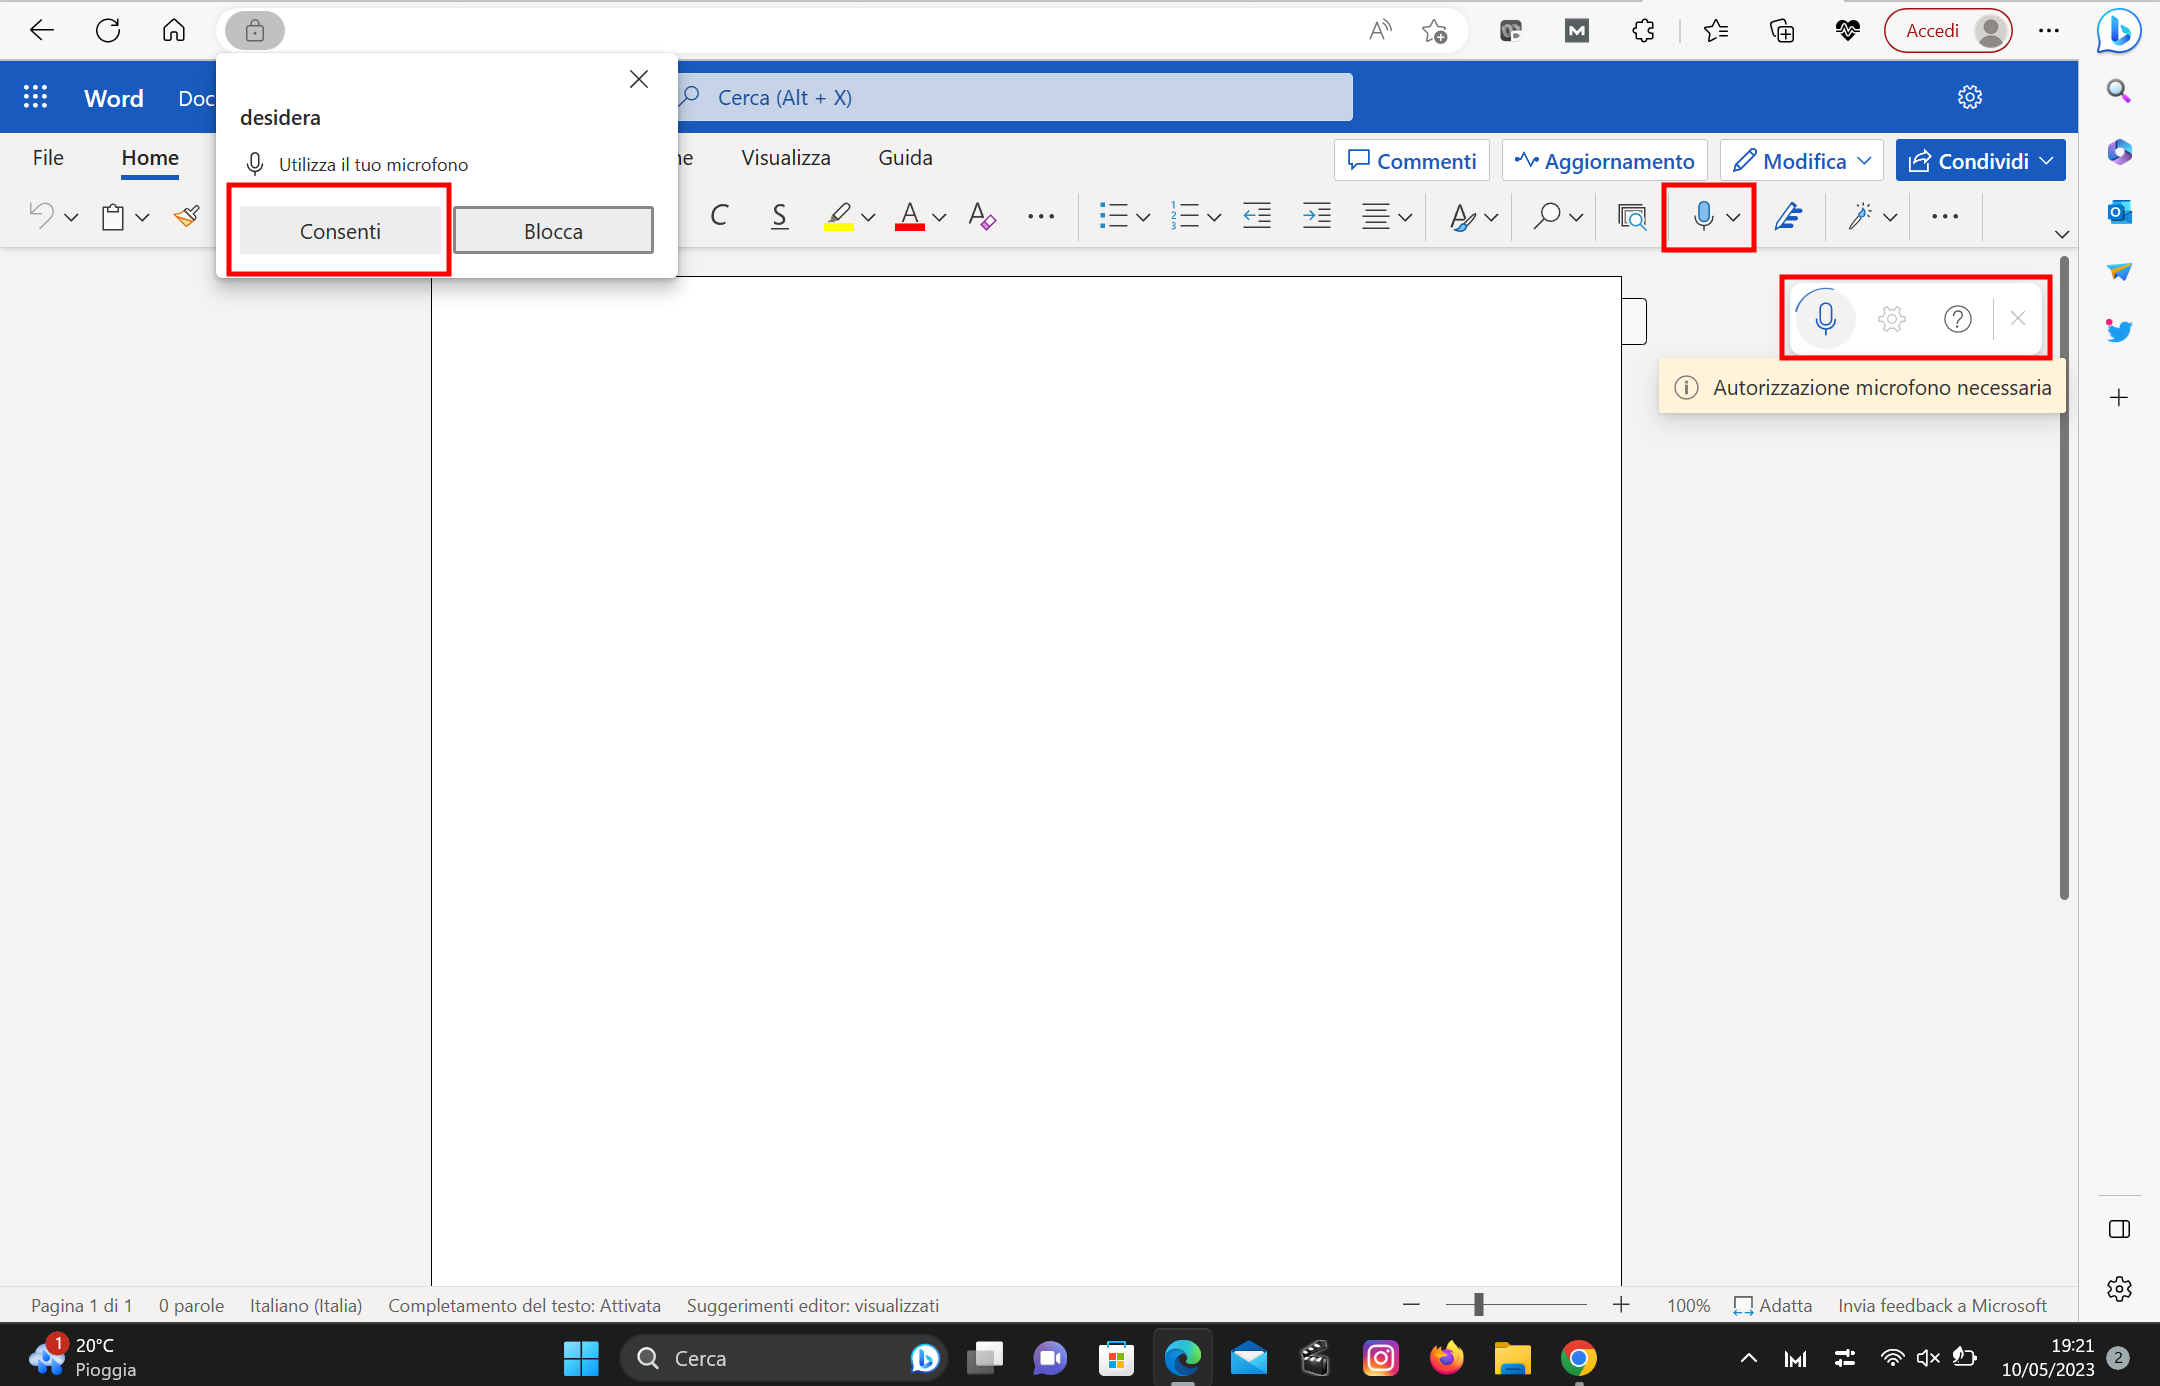Open the numbered list dropdown arrow
This screenshot has width=2160, height=1386.
(x=1214, y=216)
